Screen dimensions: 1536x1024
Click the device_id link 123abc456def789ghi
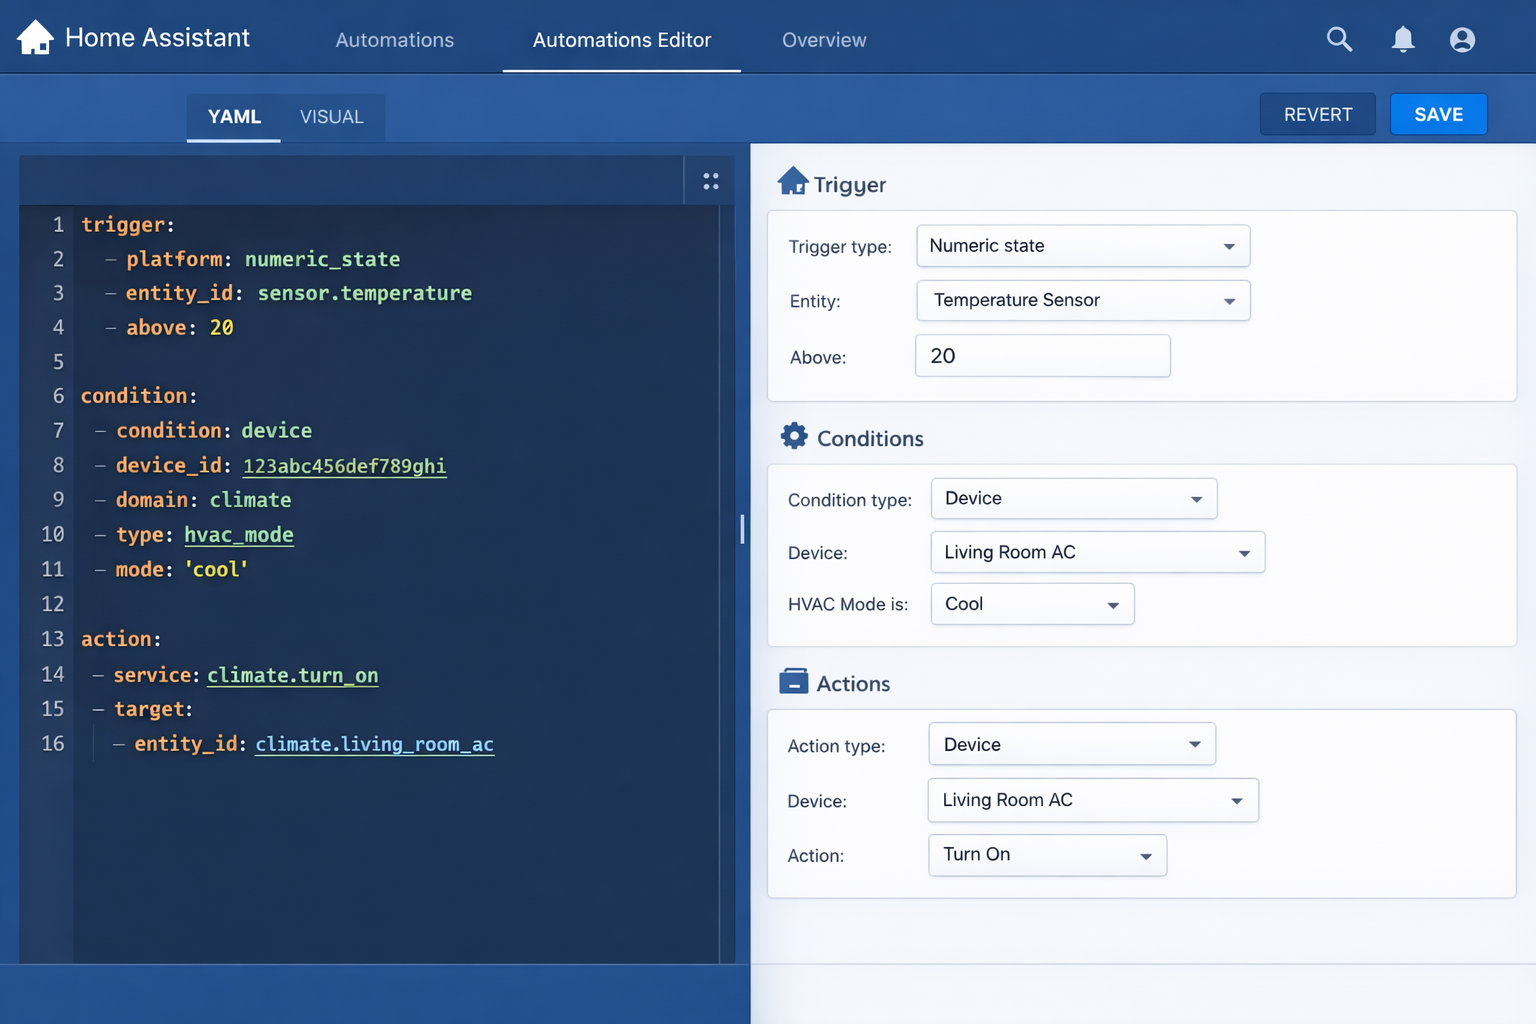[345, 466]
